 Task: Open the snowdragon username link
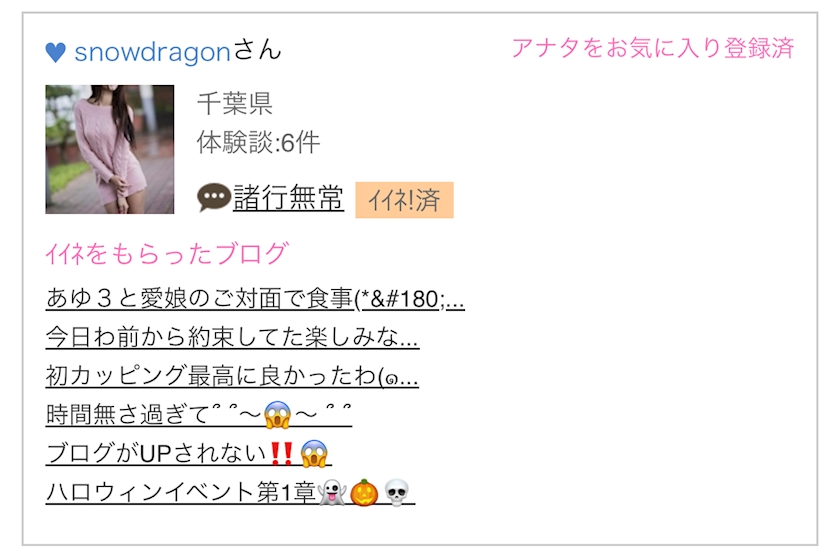point(152,51)
